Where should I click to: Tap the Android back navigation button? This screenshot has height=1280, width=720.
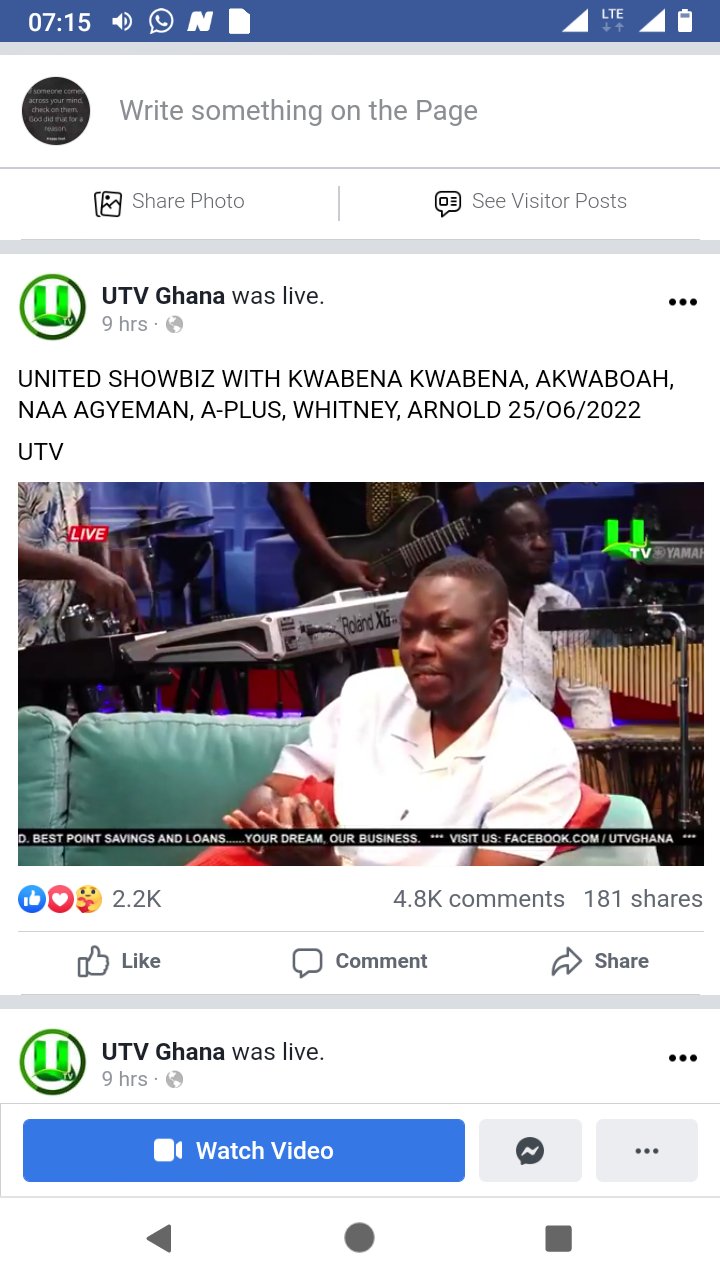tap(159, 1238)
